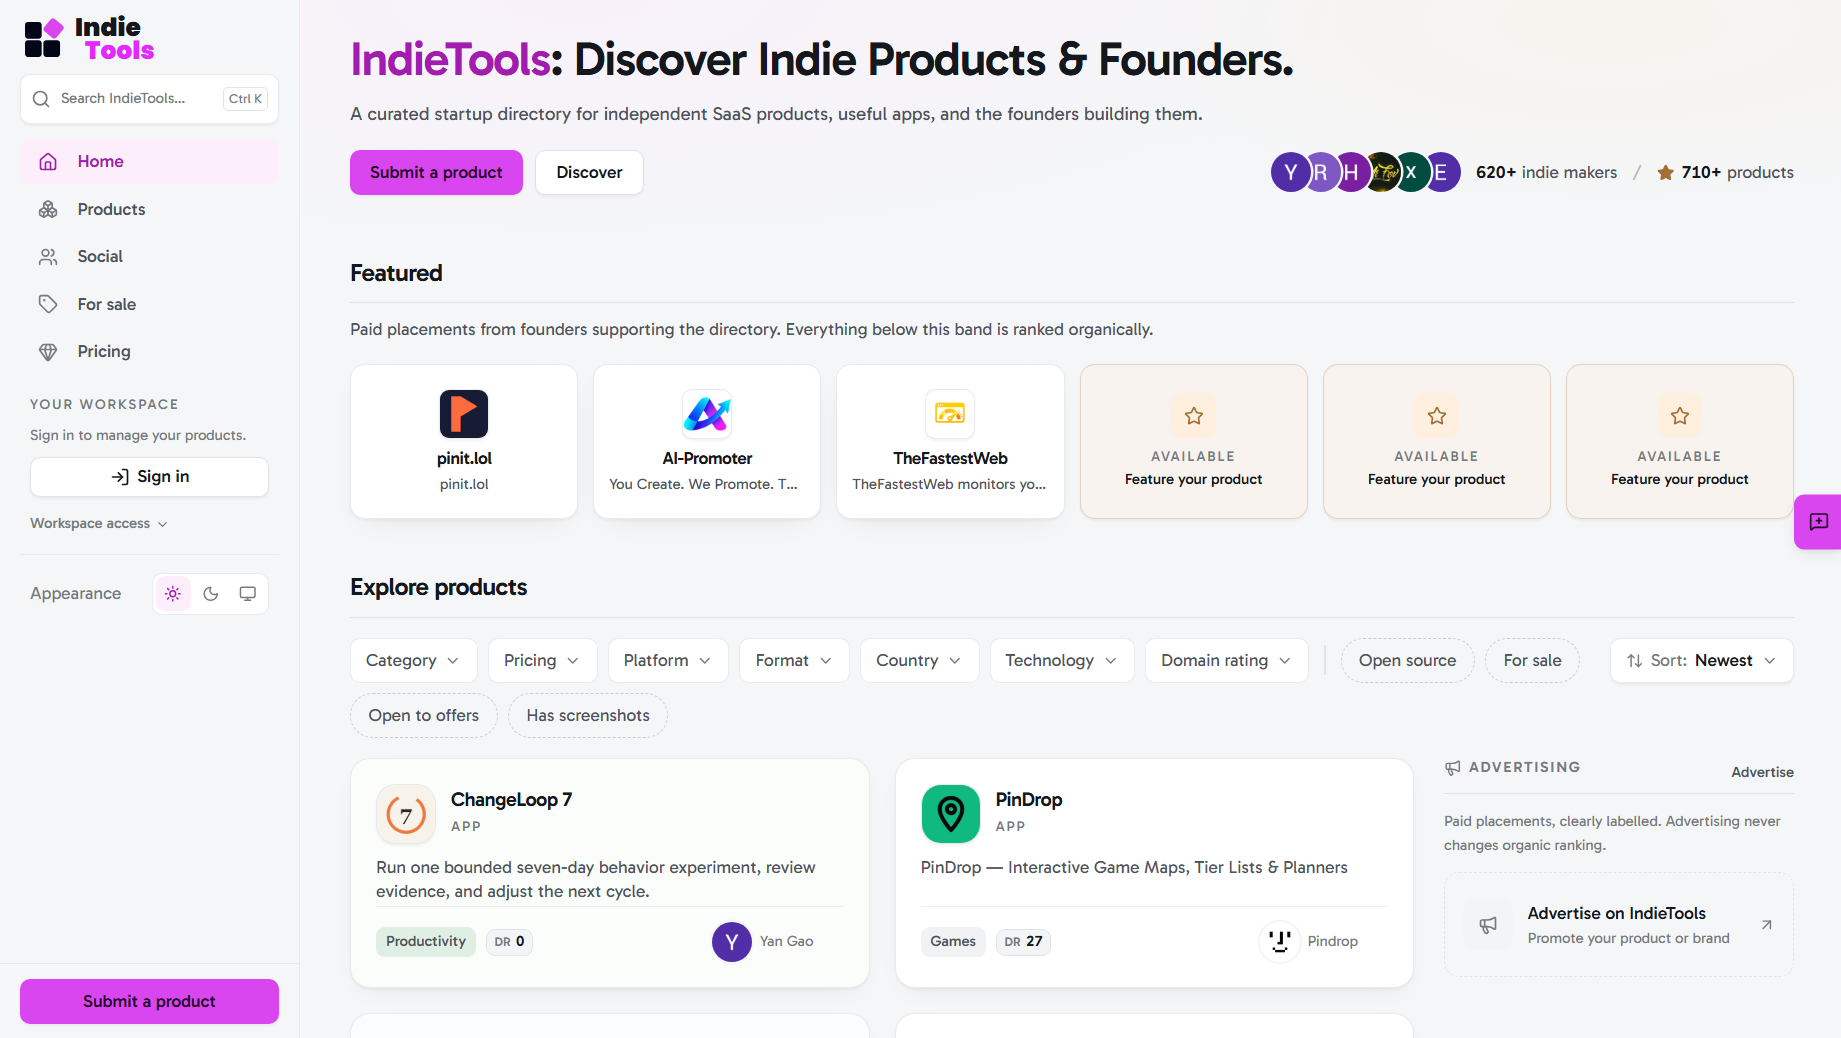Click the PinDrop map pin icon
The height and width of the screenshot is (1038, 1841).
[x=951, y=814]
